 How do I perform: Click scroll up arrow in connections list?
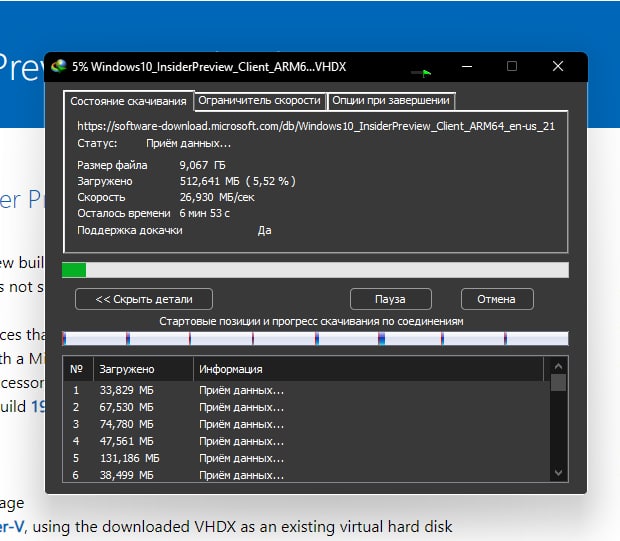click(558, 367)
